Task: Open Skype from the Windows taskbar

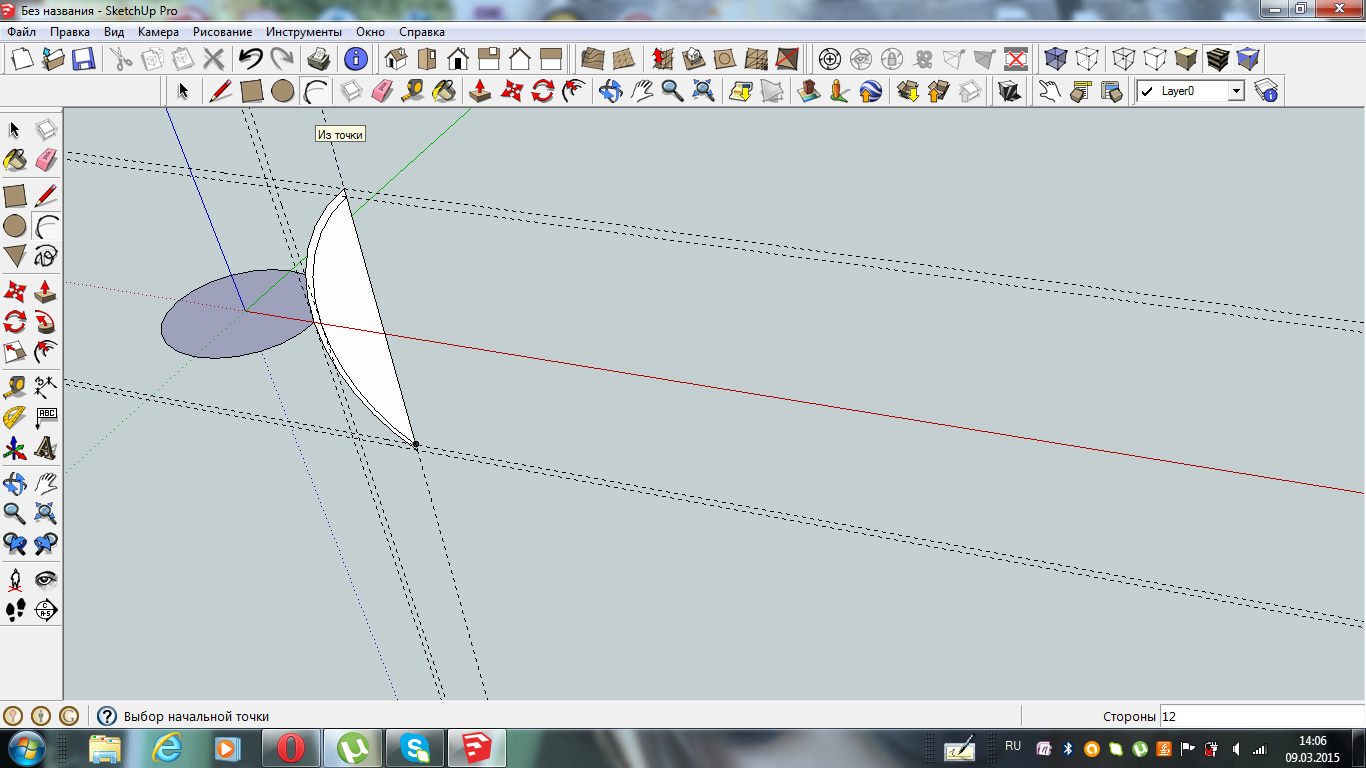Action: tap(415, 747)
